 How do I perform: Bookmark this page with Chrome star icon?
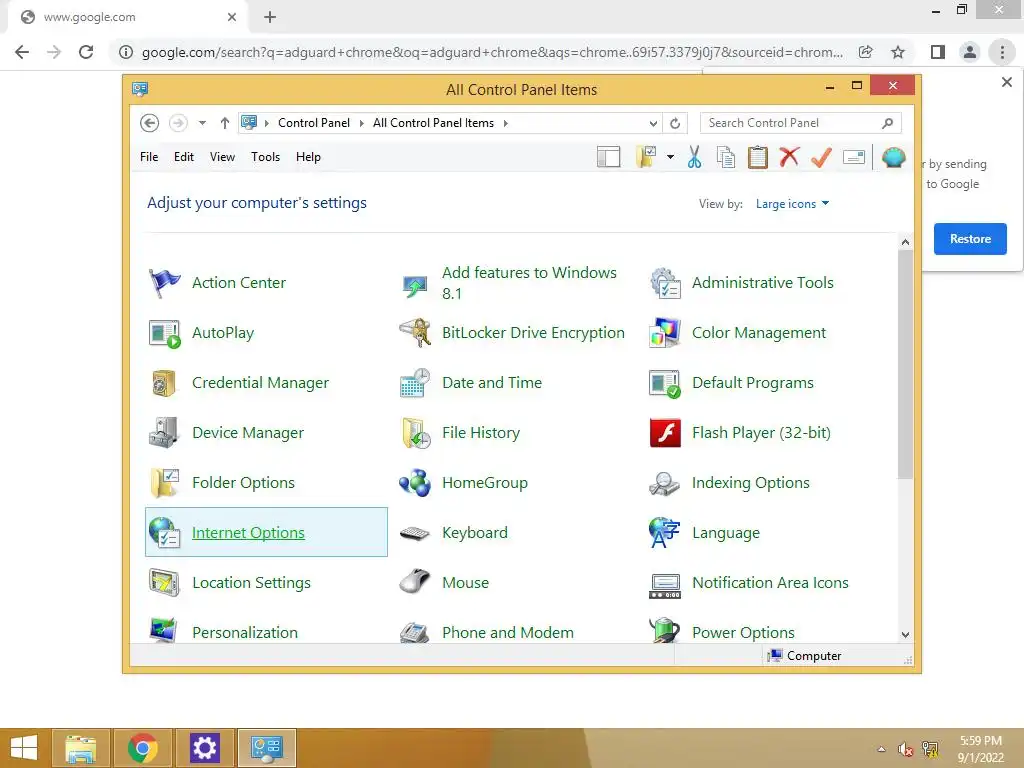898,52
